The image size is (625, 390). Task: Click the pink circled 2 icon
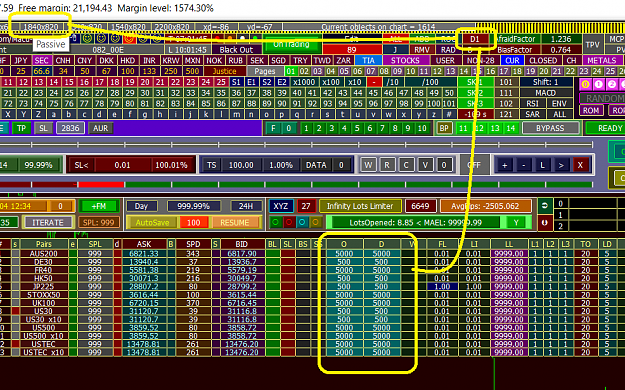[x=612, y=85]
